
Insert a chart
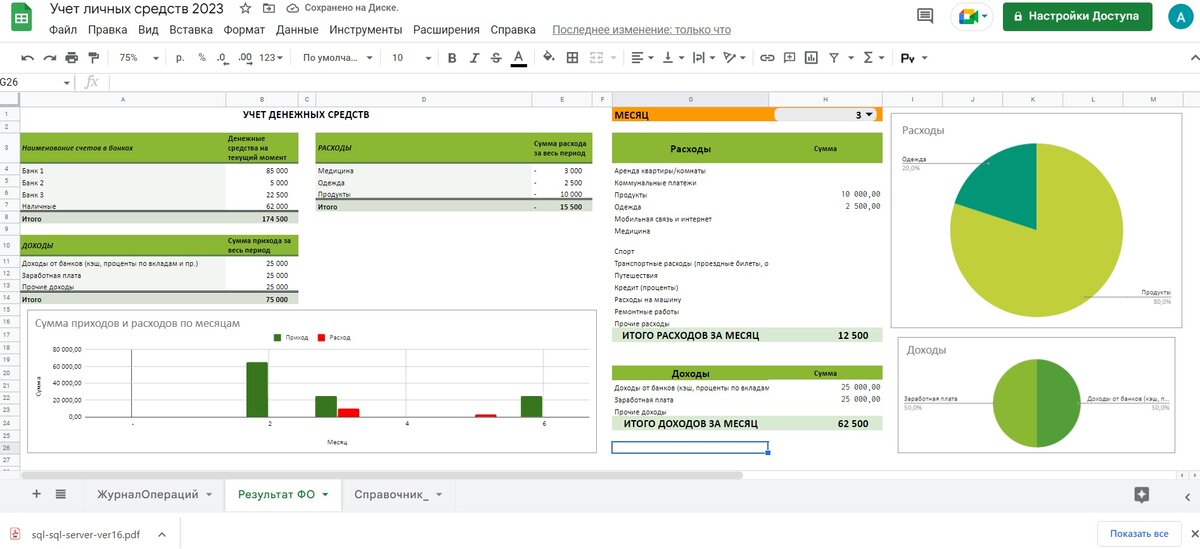coord(811,58)
